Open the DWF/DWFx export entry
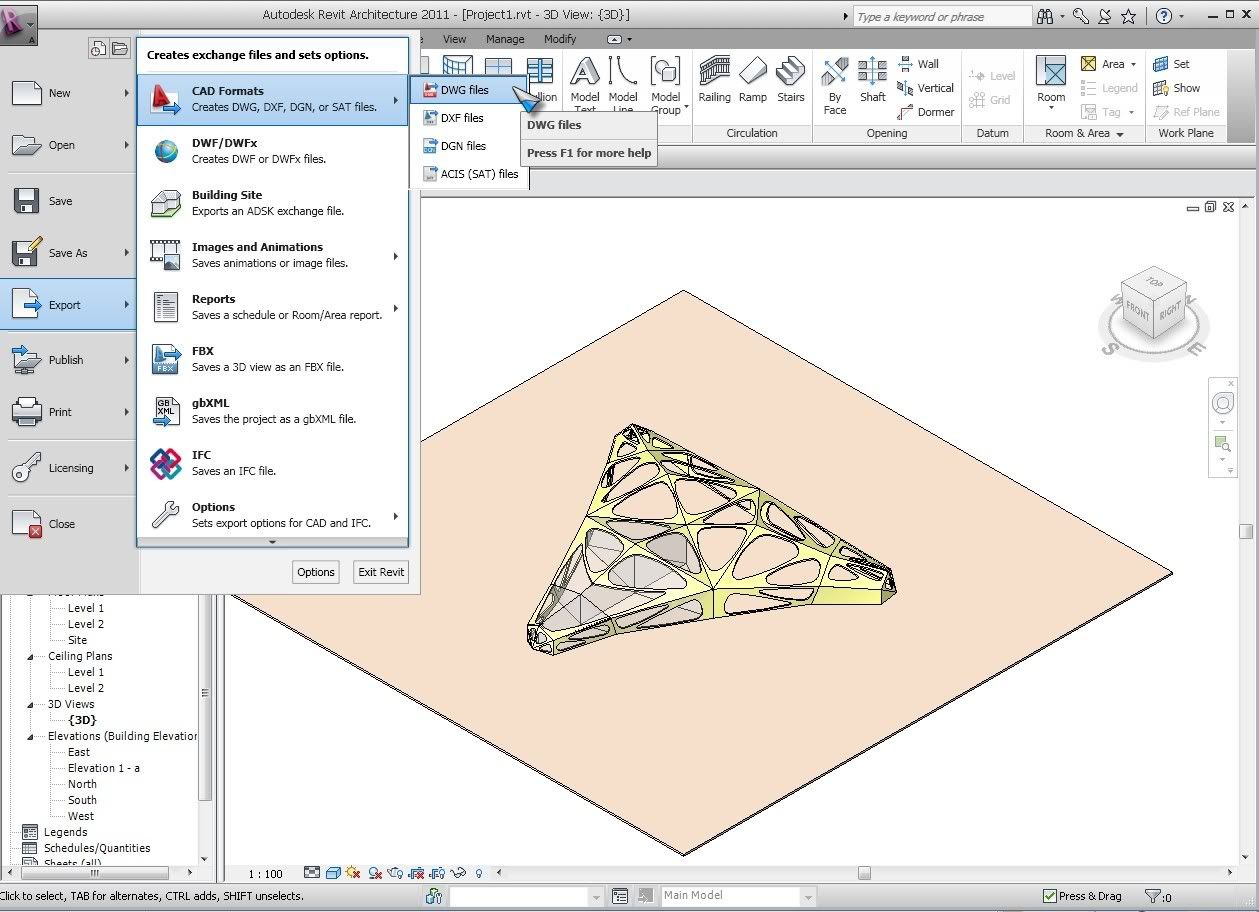Screen dimensions: 1259x912 273,151
